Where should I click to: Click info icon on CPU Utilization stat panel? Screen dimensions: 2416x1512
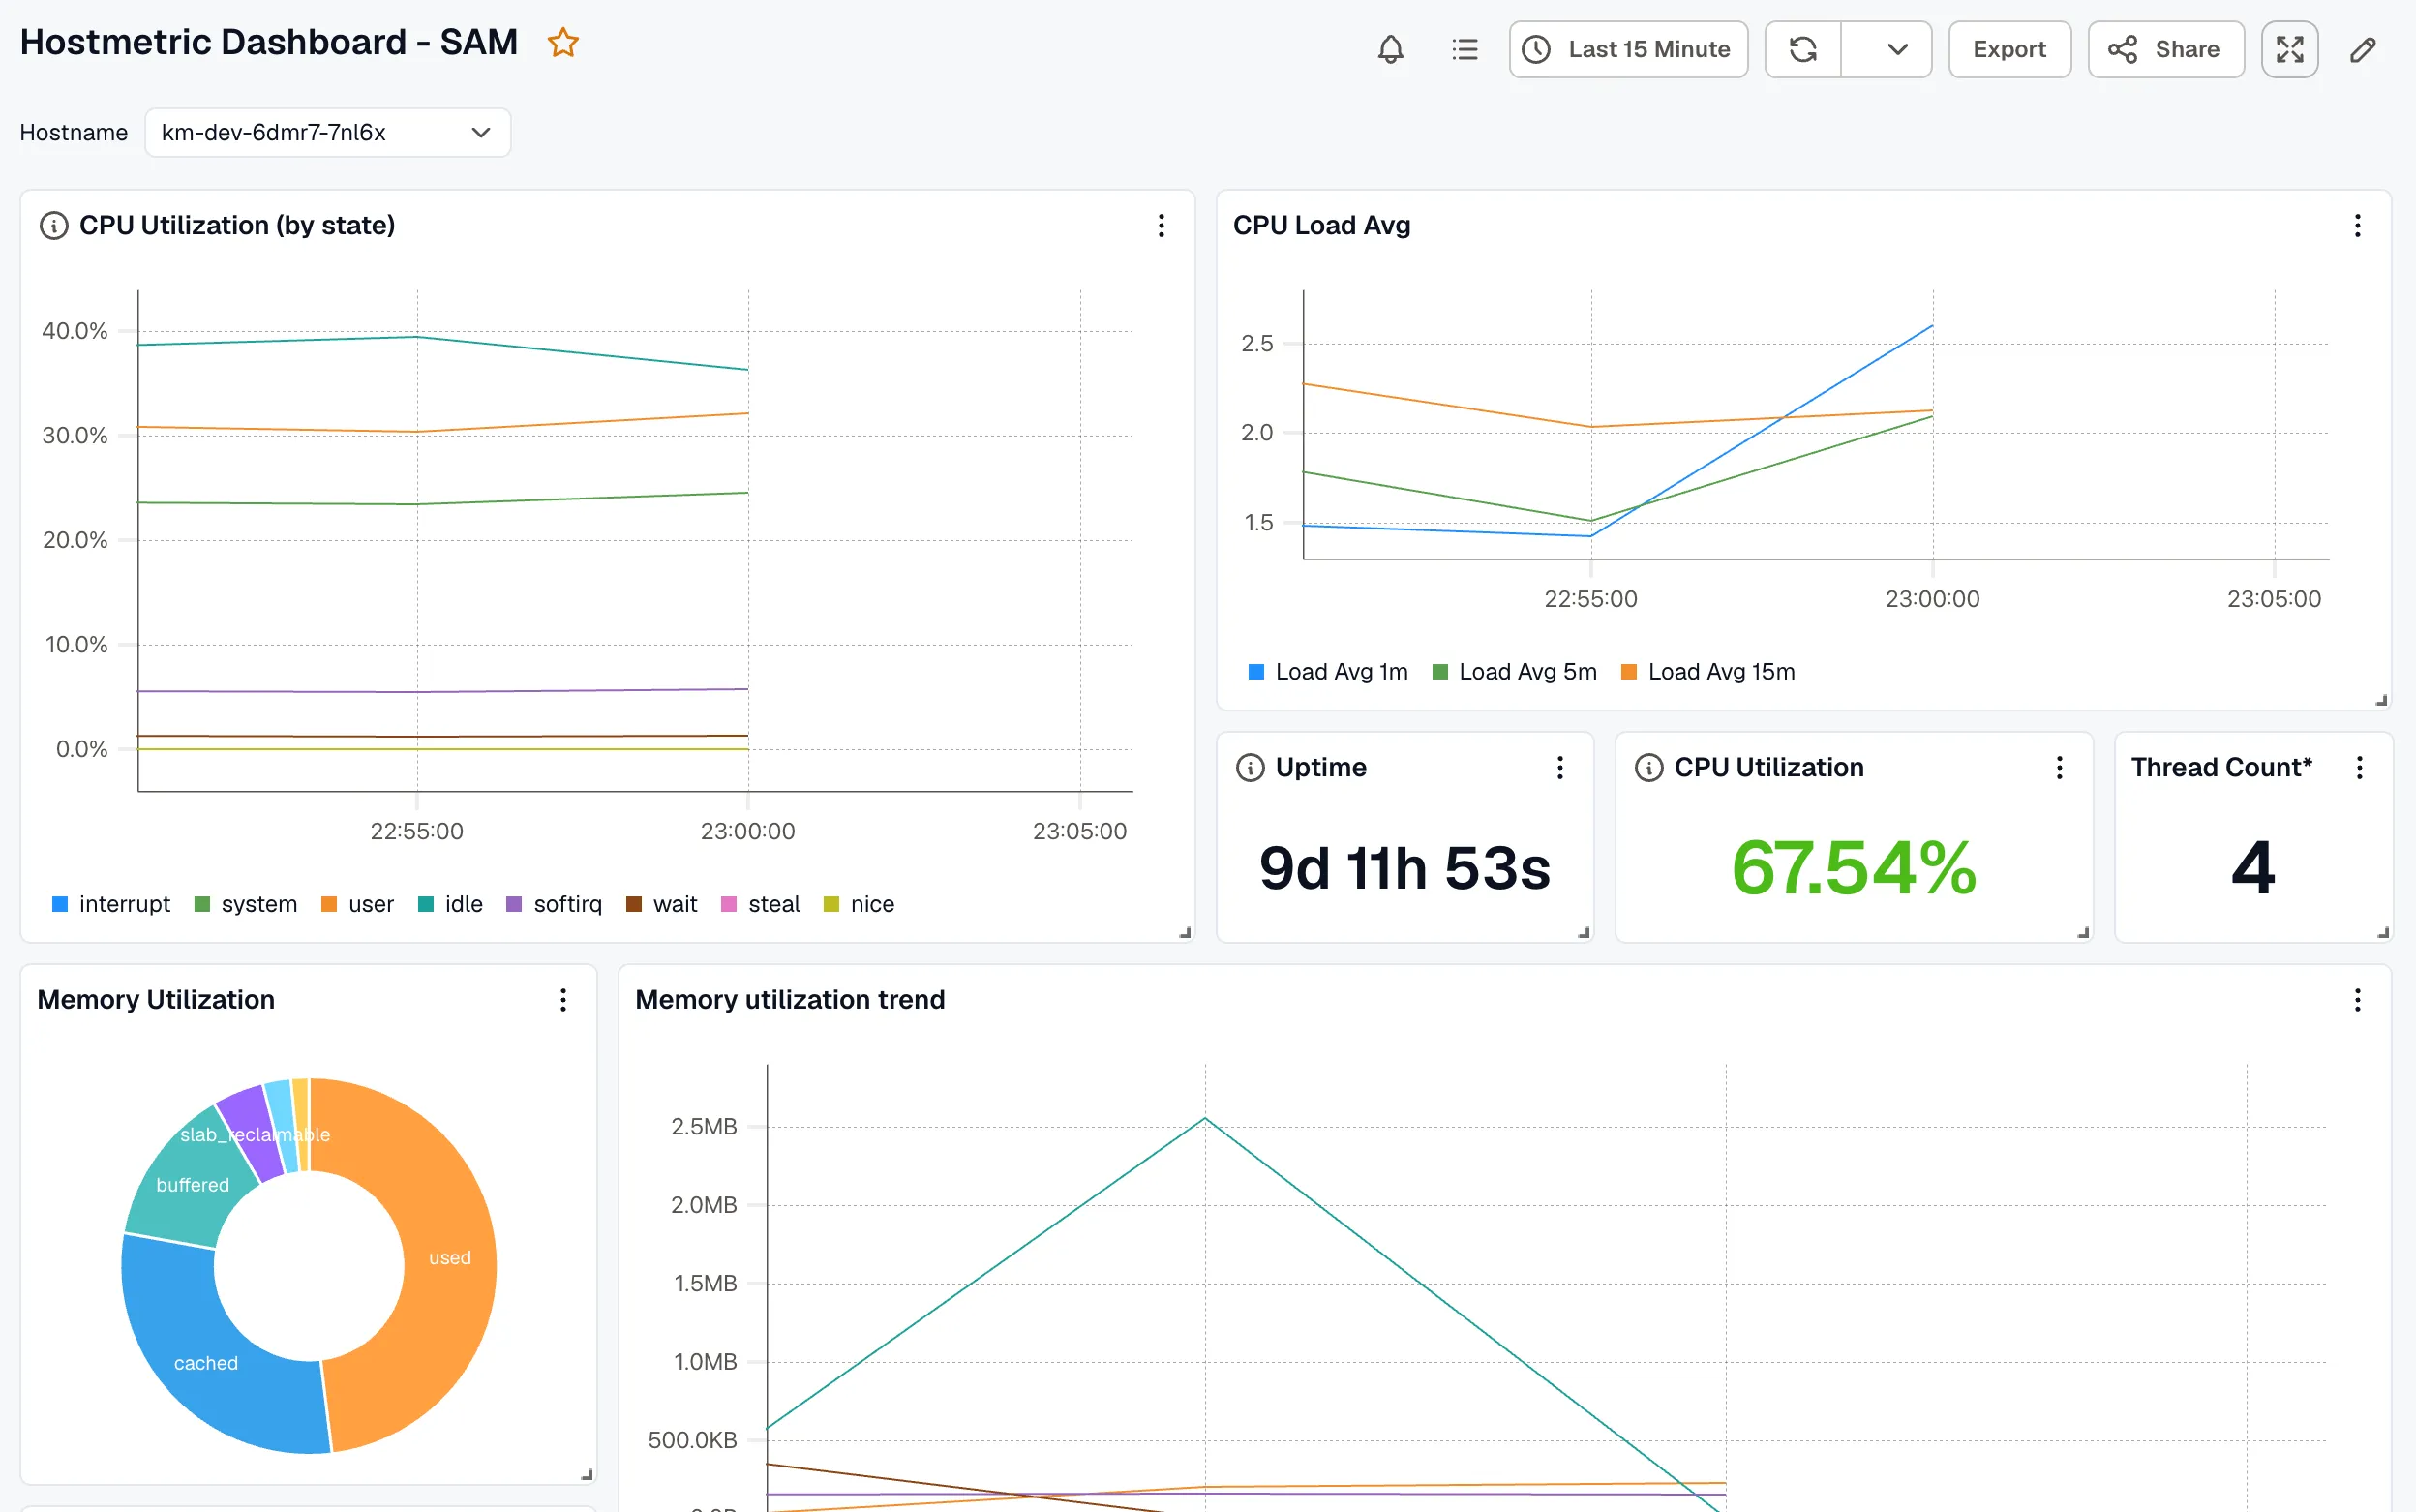(x=1649, y=767)
